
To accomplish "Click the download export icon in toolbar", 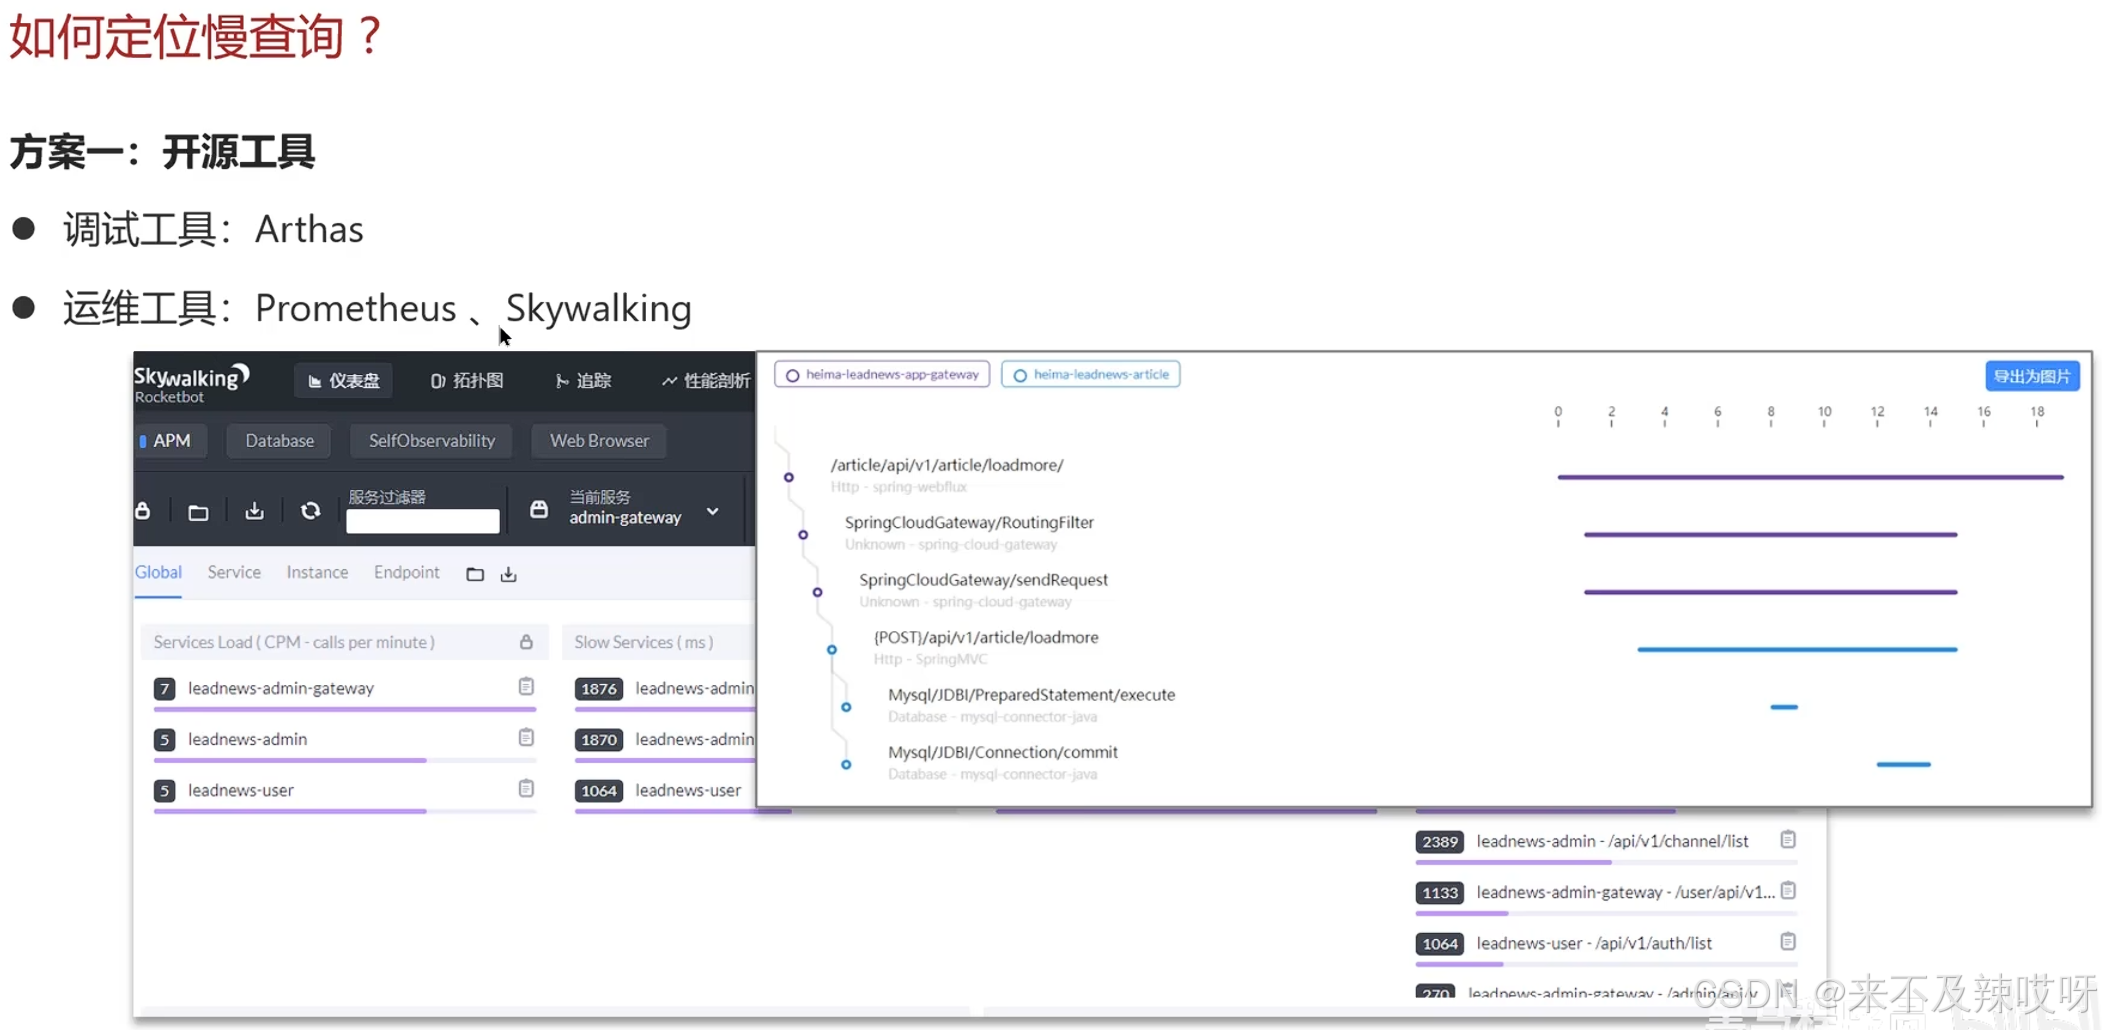I will pos(254,511).
